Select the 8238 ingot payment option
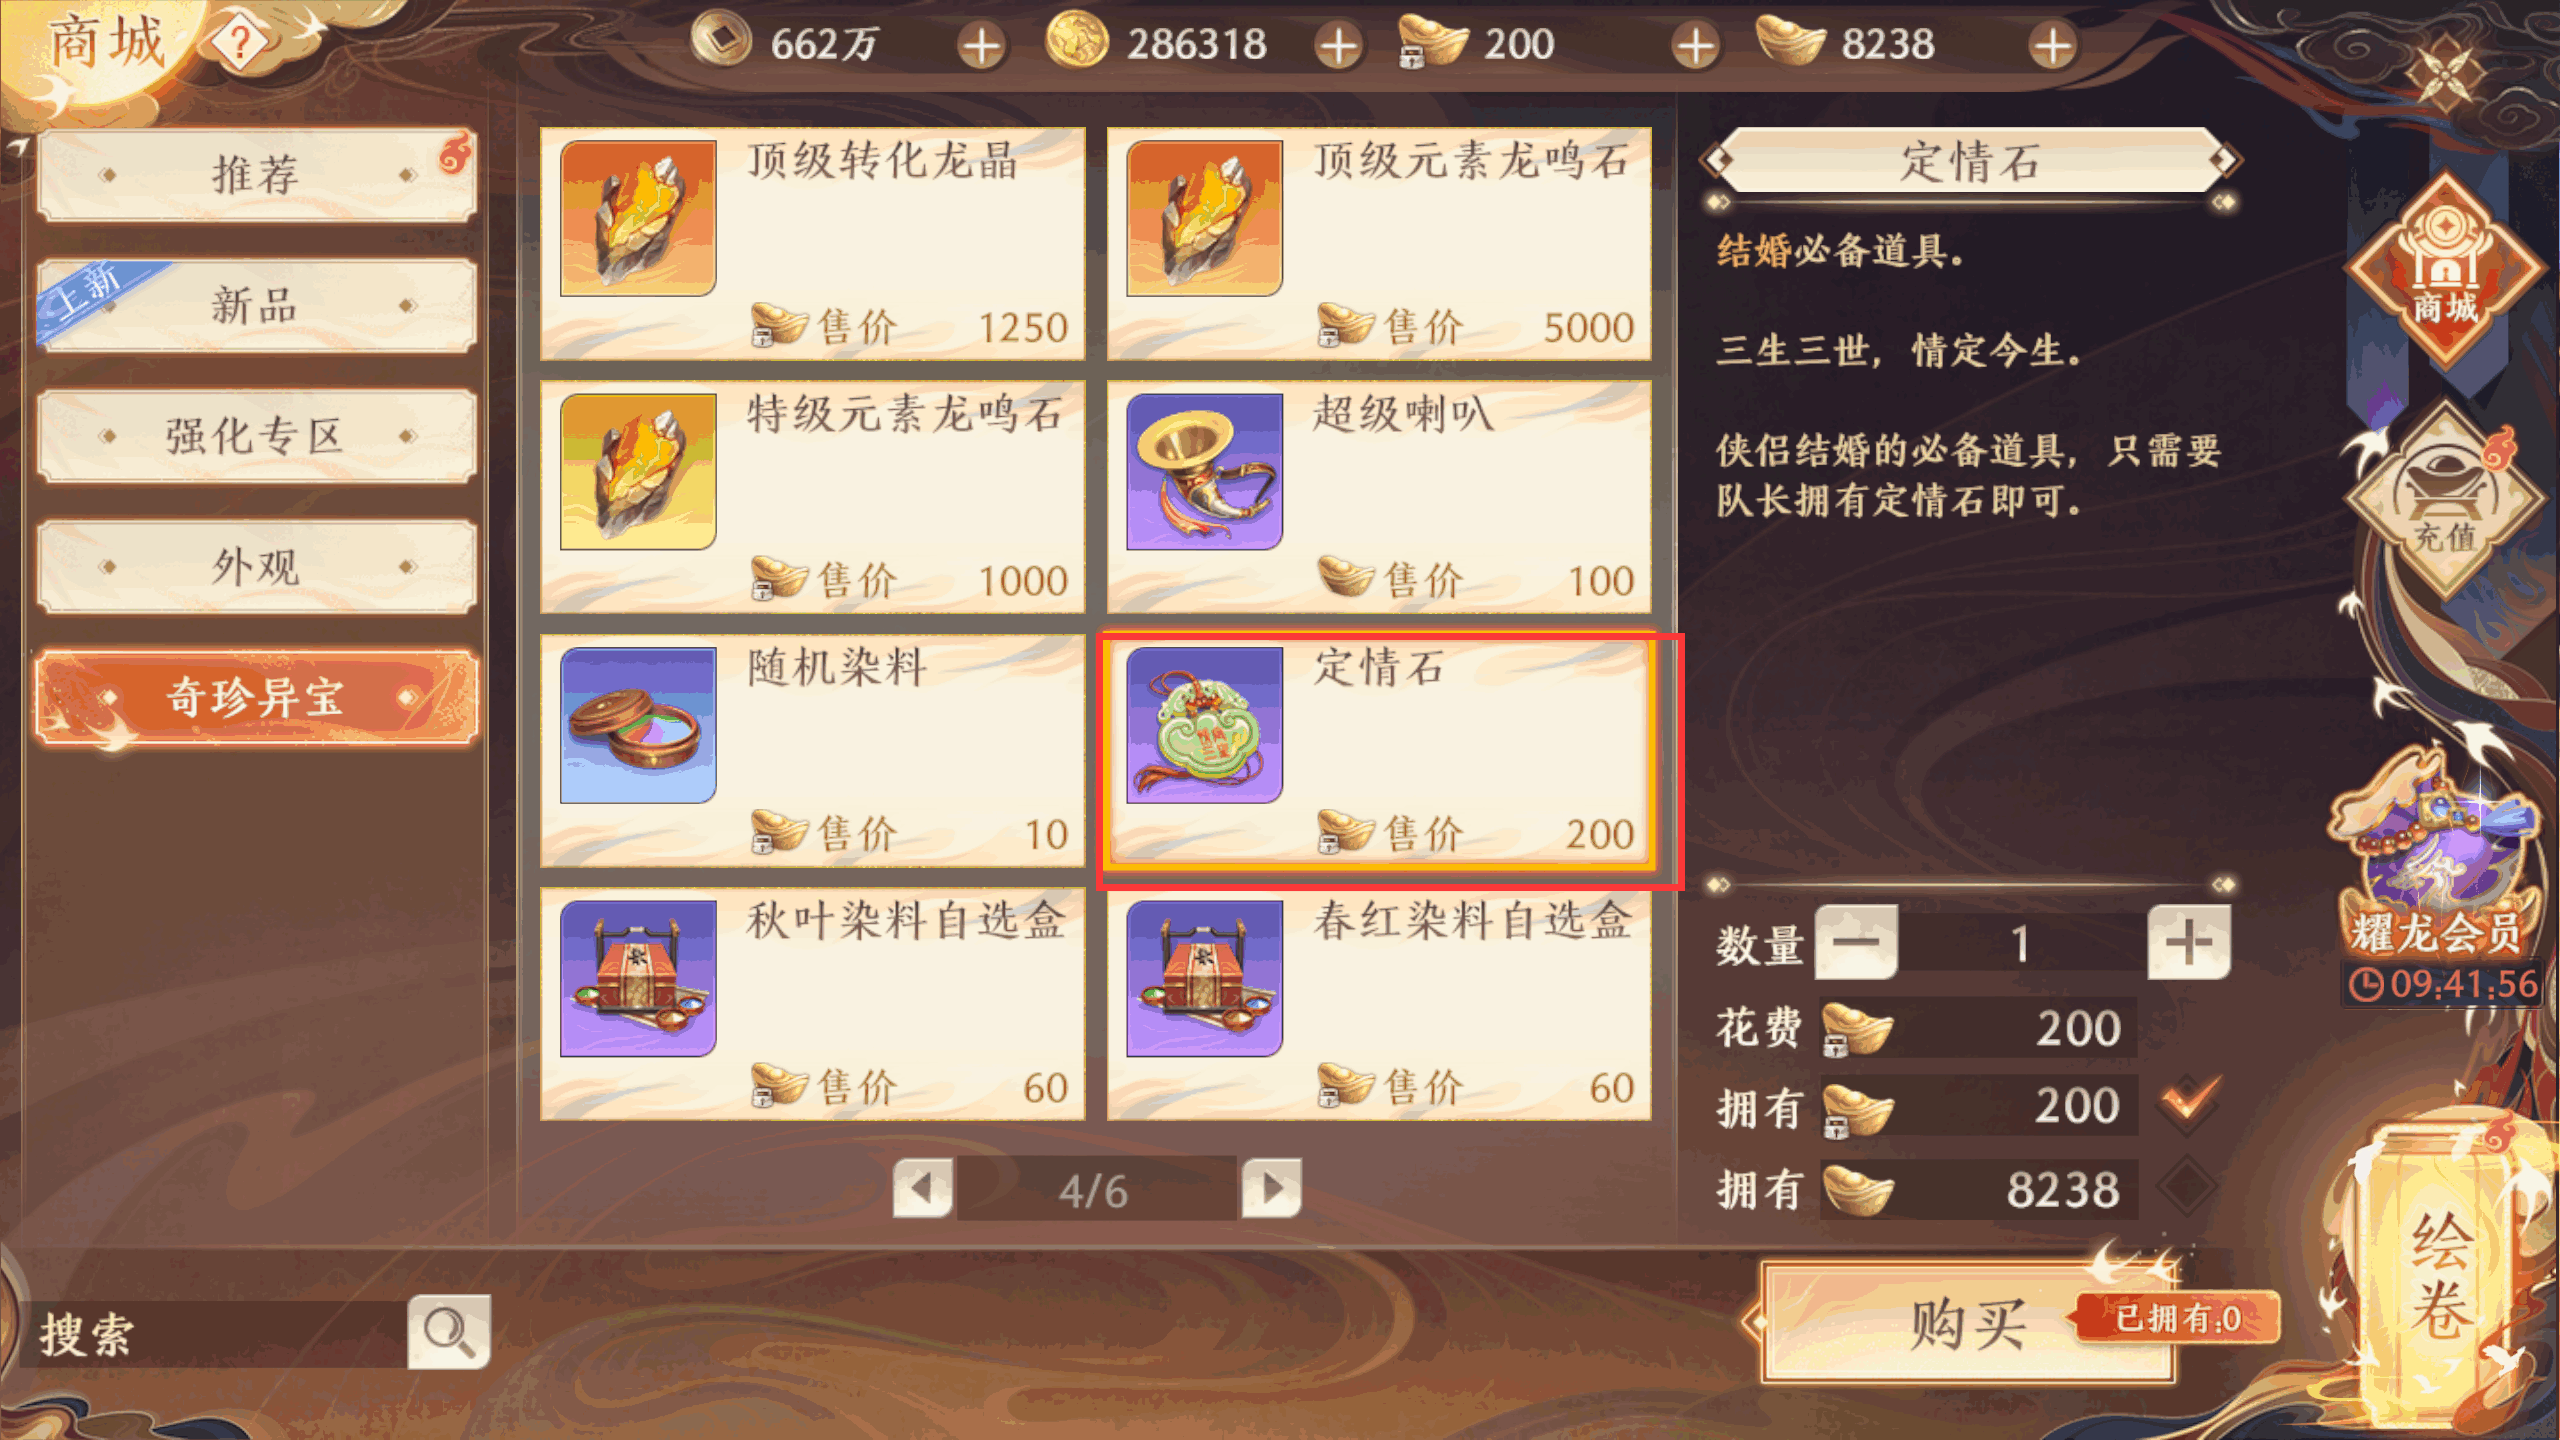The height and width of the screenshot is (1440, 2560). click(2188, 1188)
